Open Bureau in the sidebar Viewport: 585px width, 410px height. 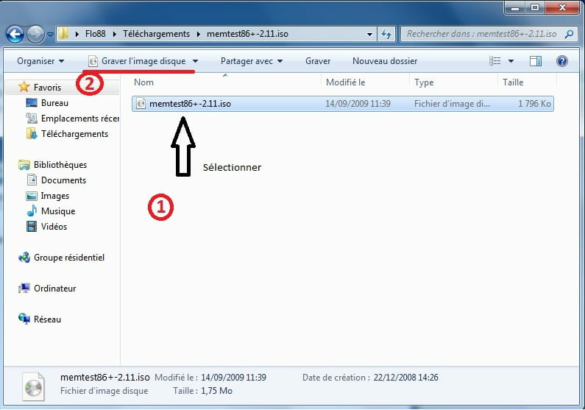tap(55, 103)
